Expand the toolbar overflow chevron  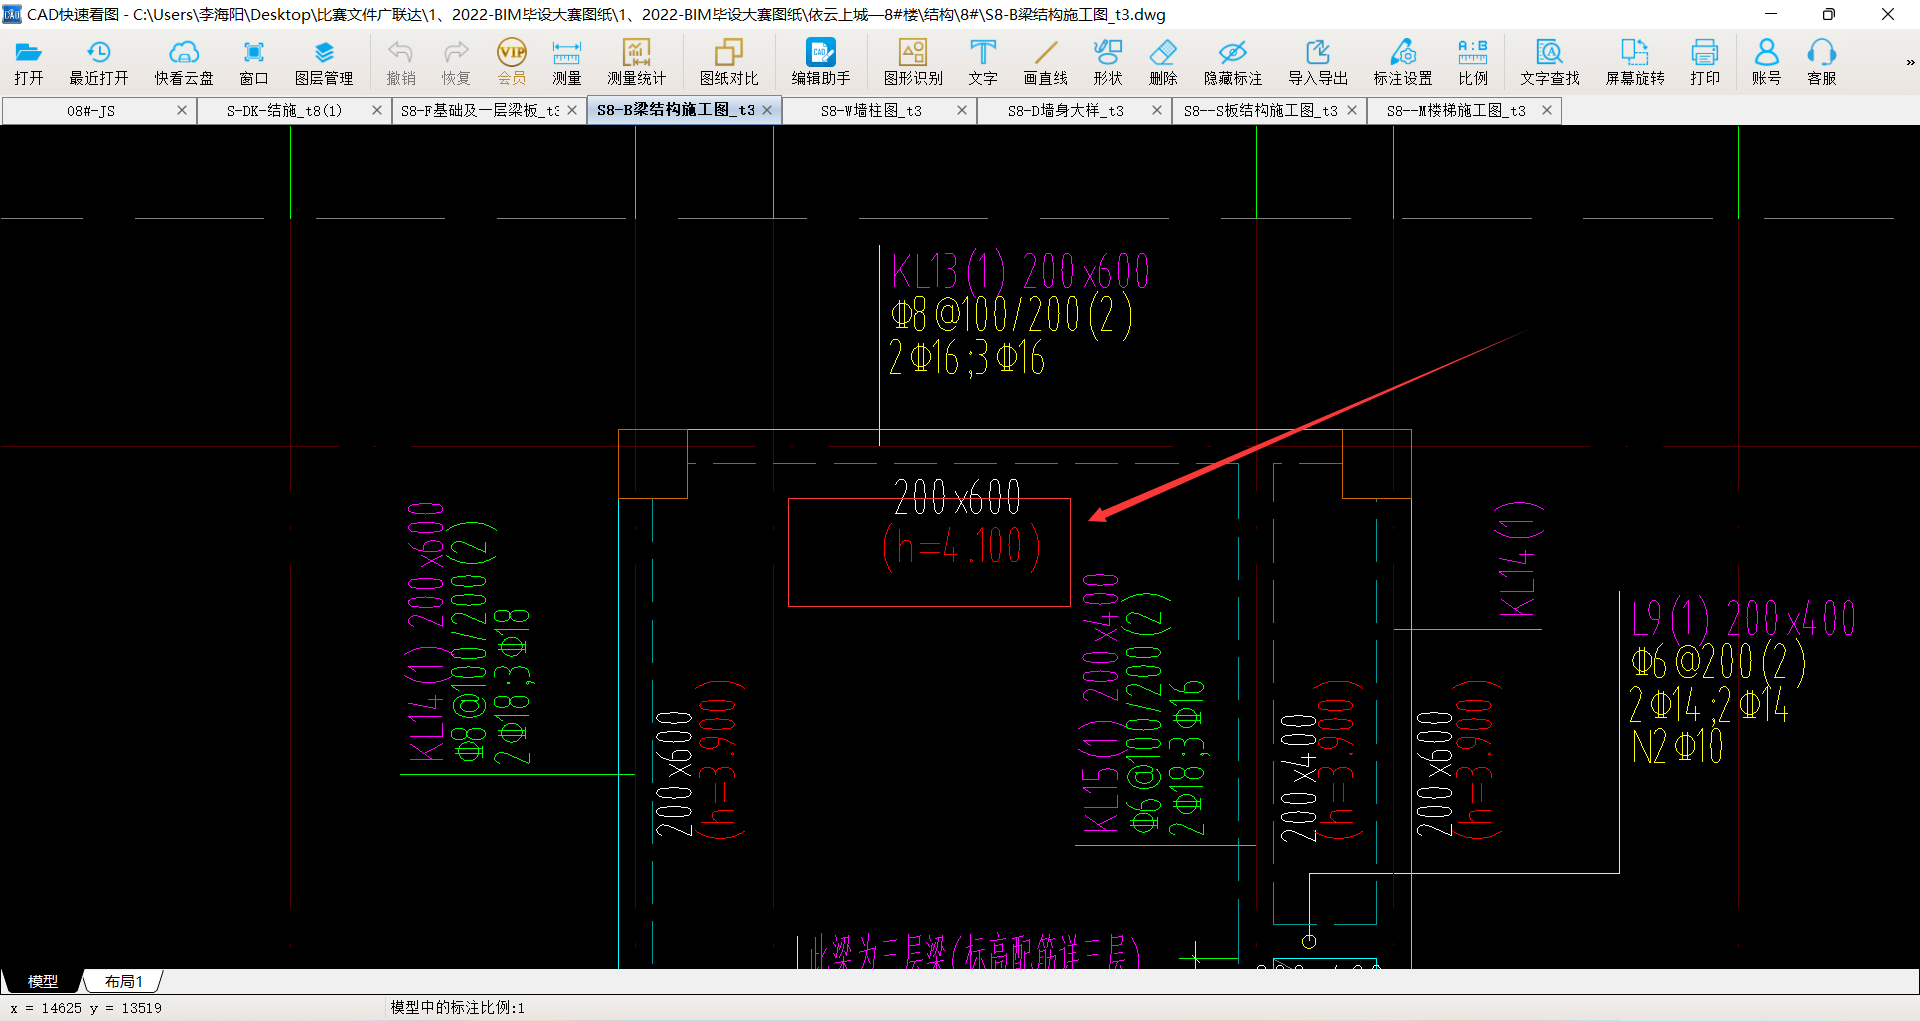[x=1910, y=62]
